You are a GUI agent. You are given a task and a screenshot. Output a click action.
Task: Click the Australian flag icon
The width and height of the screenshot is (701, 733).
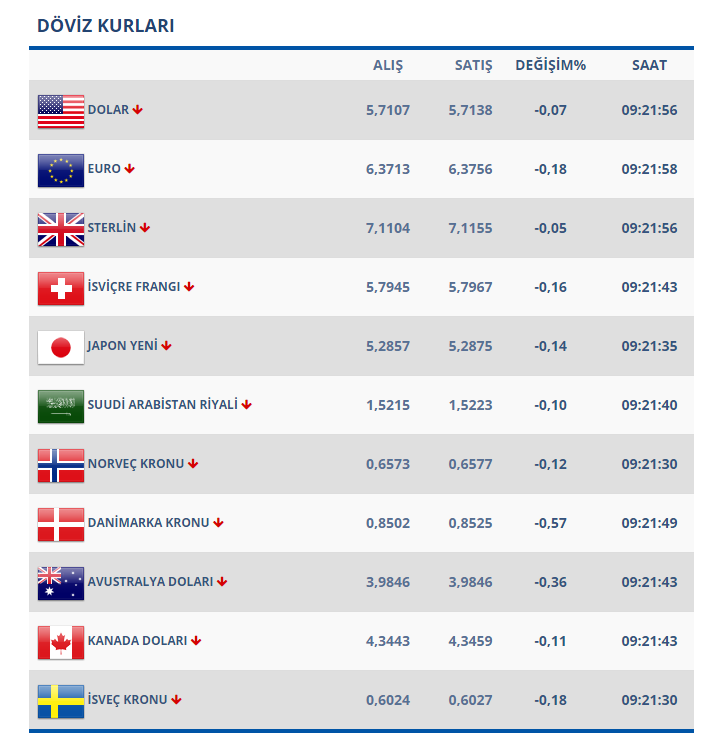click(60, 583)
